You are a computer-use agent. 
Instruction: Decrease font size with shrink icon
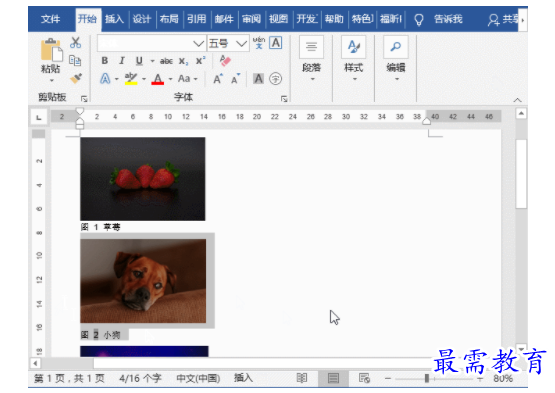pyautogui.click(x=235, y=79)
